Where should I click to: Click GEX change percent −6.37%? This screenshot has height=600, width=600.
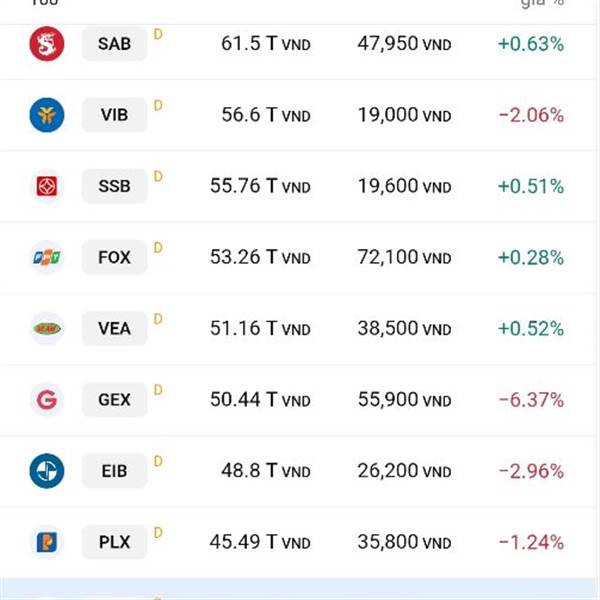click(531, 400)
